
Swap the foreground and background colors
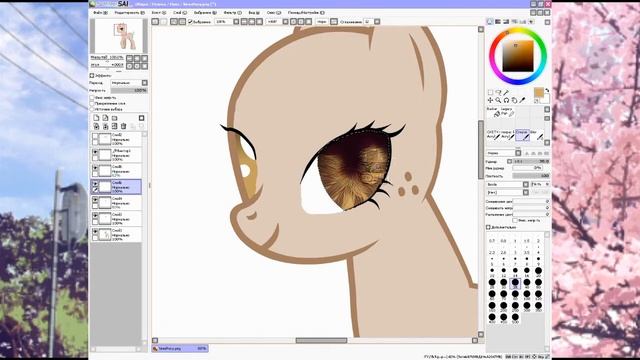pyautogui.click(x=547, y=90)
